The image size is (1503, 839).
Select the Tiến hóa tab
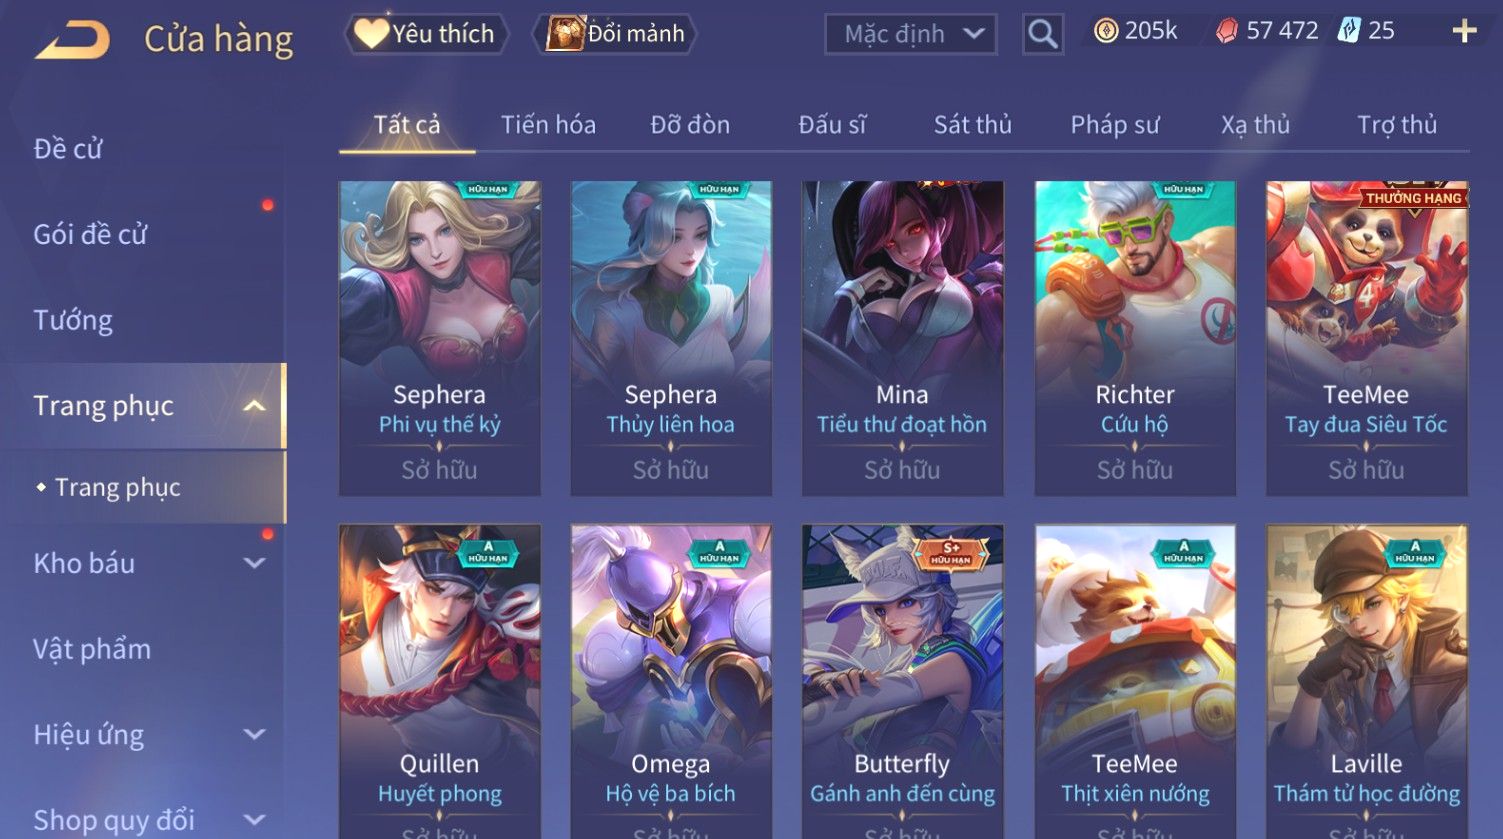pos(548,125)
